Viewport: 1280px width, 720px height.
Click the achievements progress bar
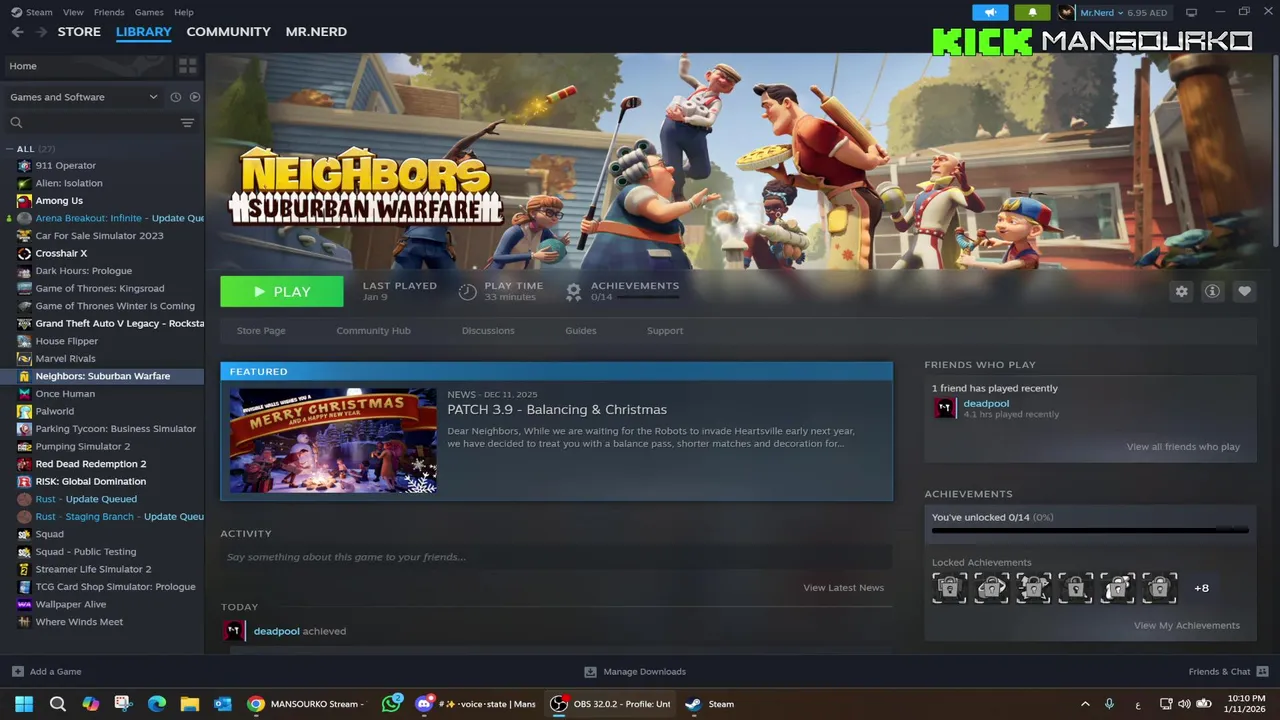click(x=1090, y=530)
